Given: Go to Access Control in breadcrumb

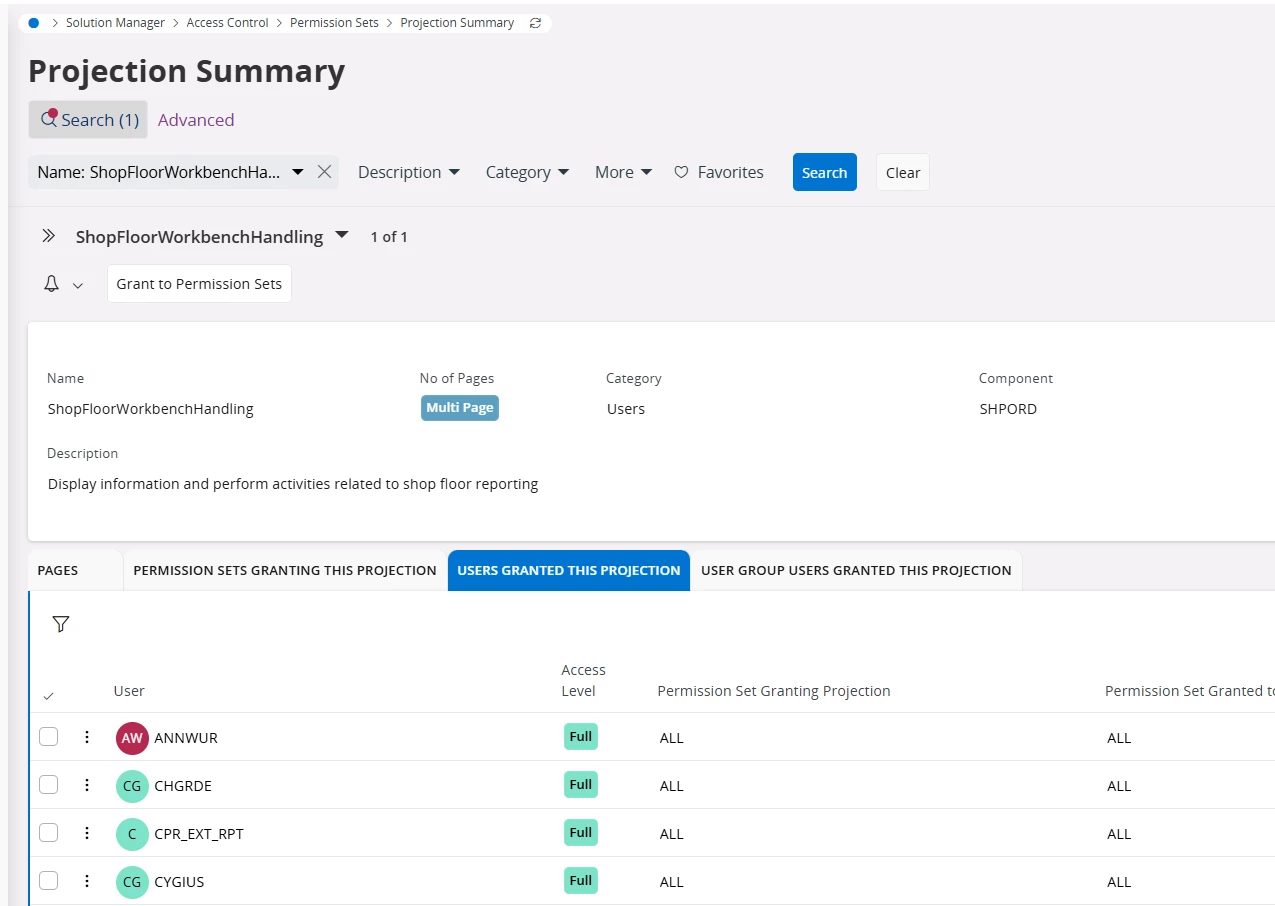Looking at the screenshot, I should click(228, 23).
